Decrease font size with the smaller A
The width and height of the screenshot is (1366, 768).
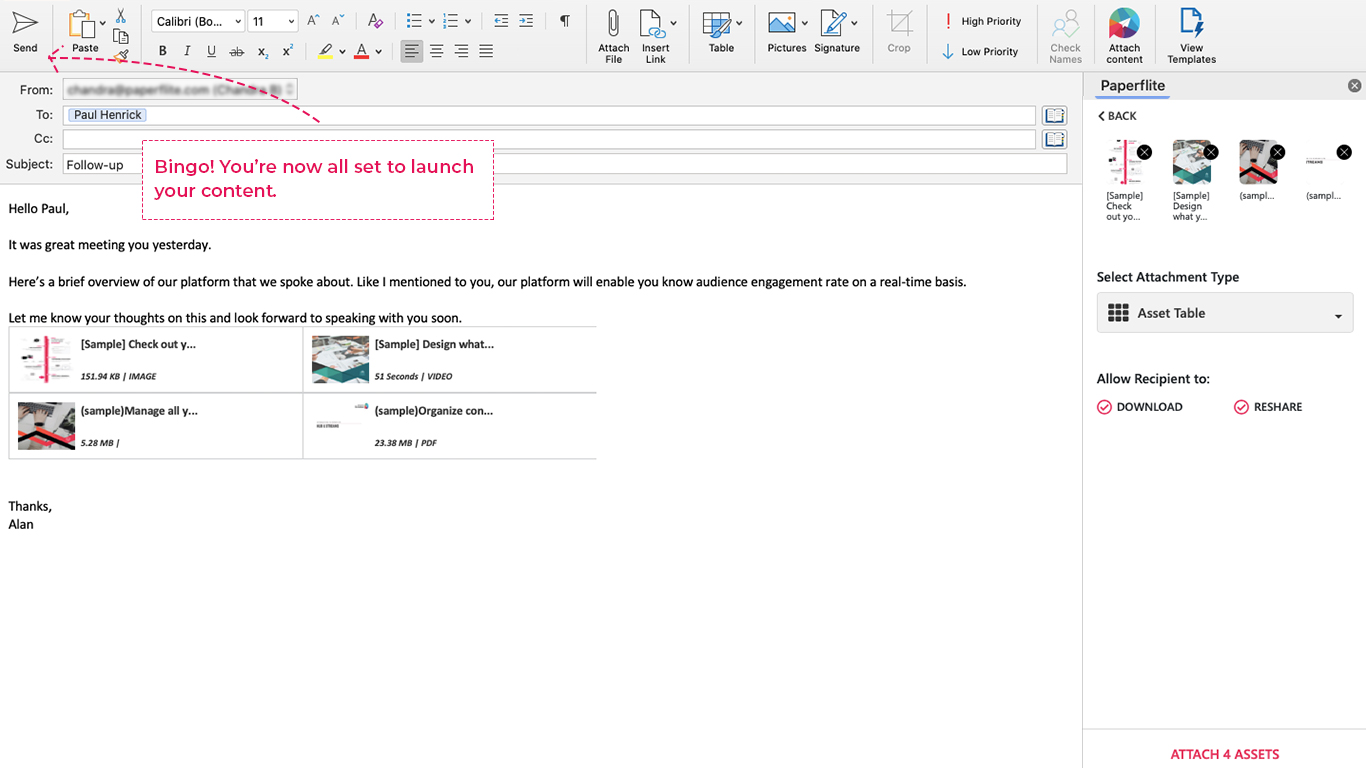click(x=338, y=21)
